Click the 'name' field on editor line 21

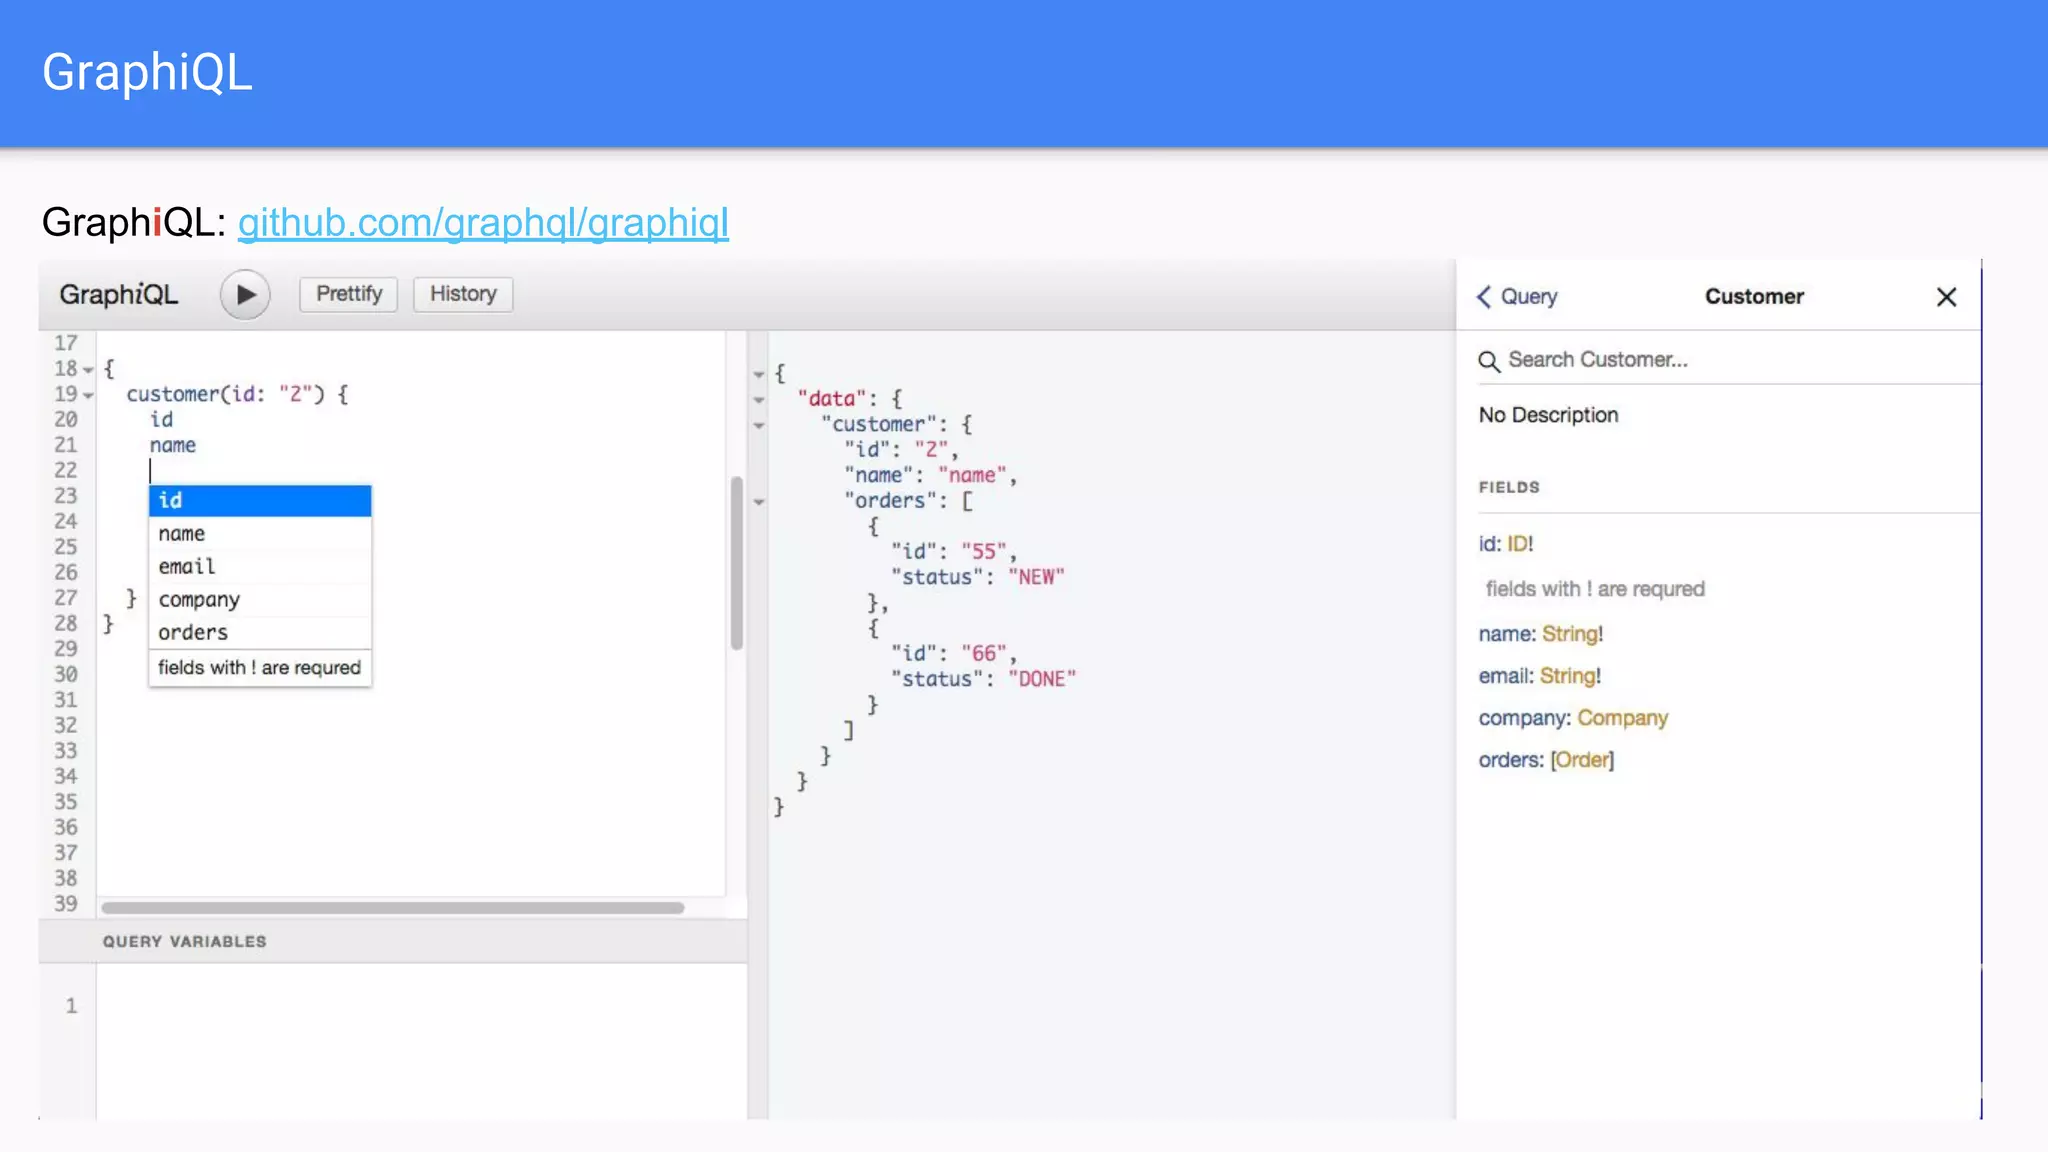click(x=173, y=446)
